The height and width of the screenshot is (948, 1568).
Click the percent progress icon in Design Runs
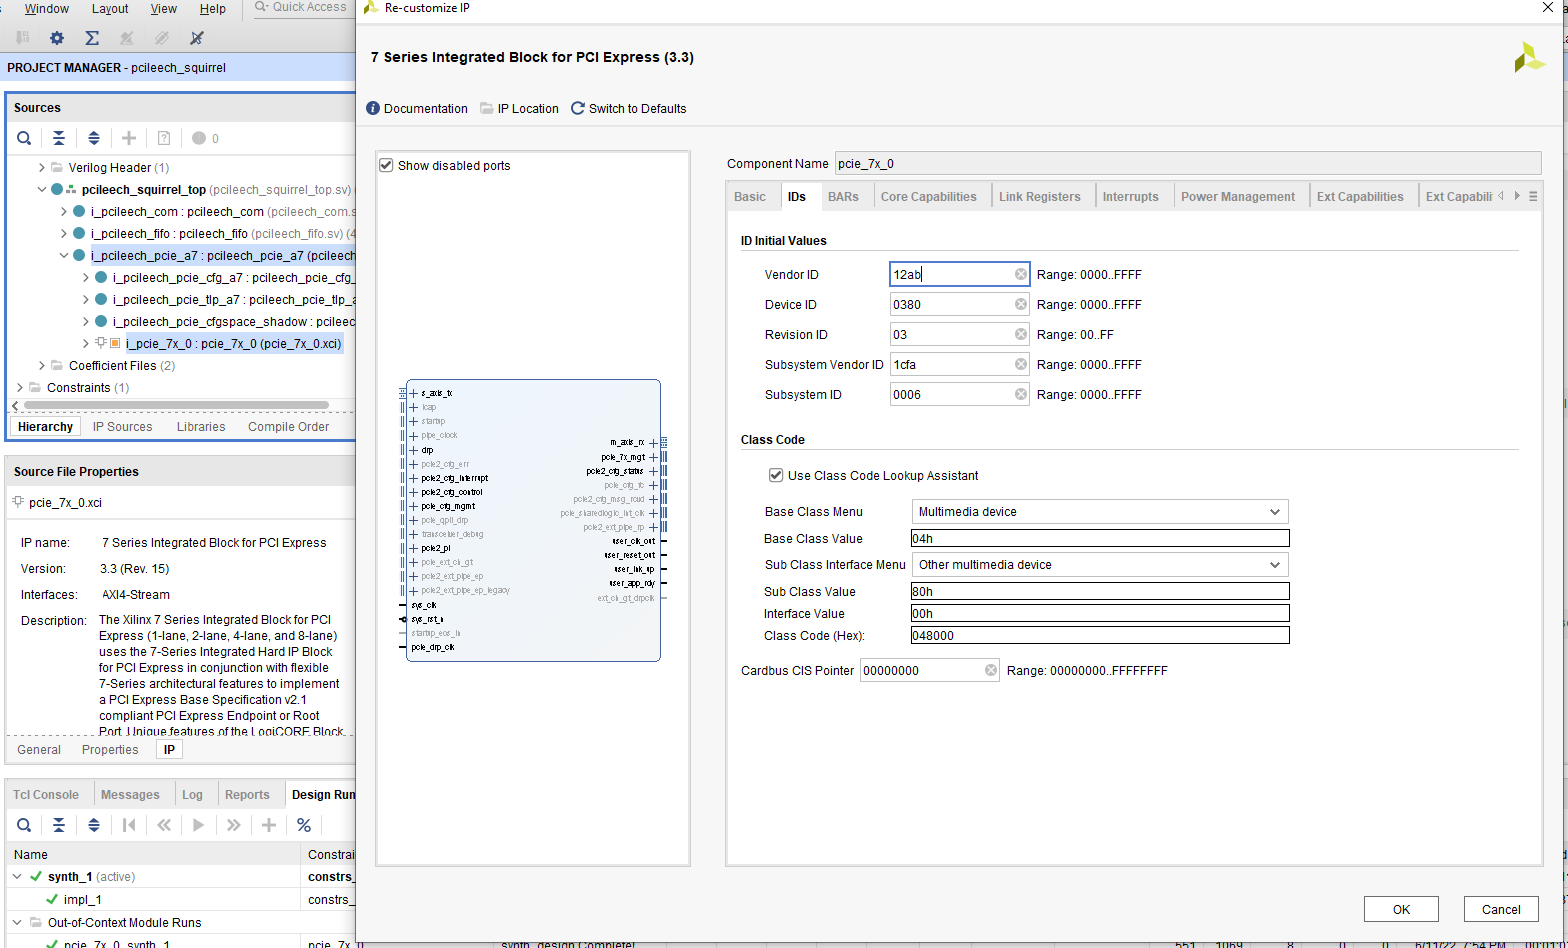click(304, 825)
